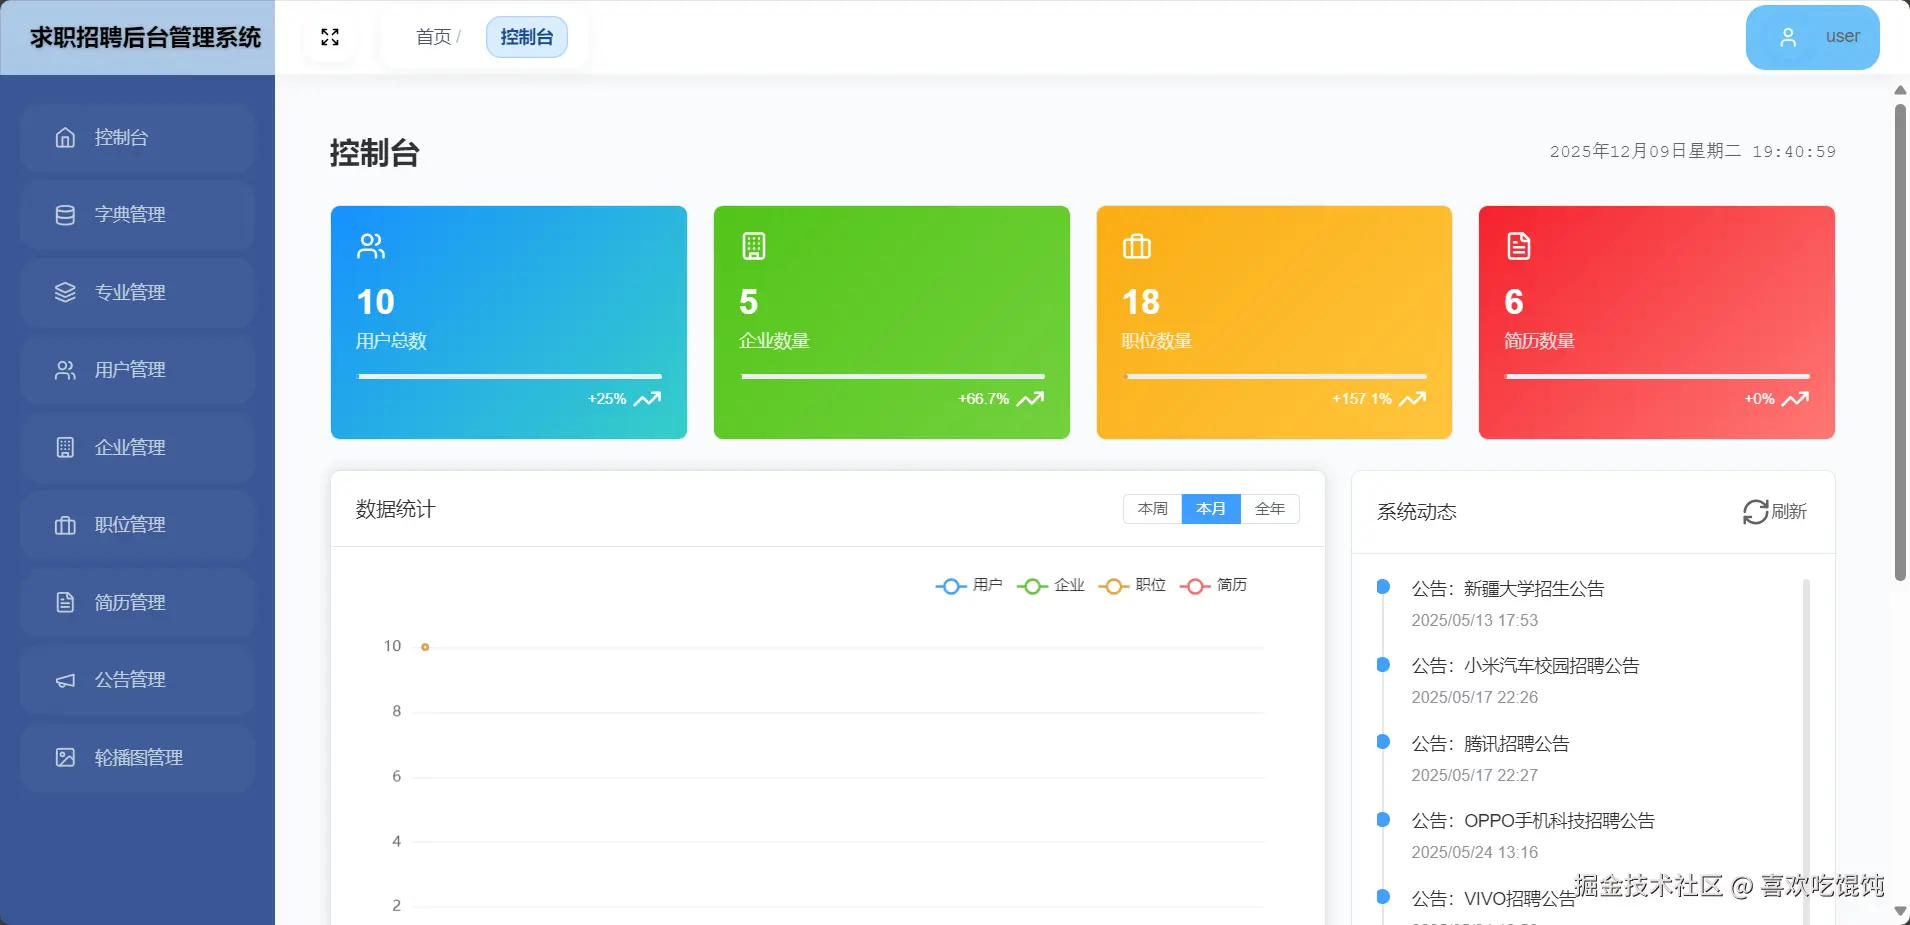The width and height of the screenshot is (1910, 925).
Task: Click the trend arrow next to +66.7%
Action: pos(1030,399)
